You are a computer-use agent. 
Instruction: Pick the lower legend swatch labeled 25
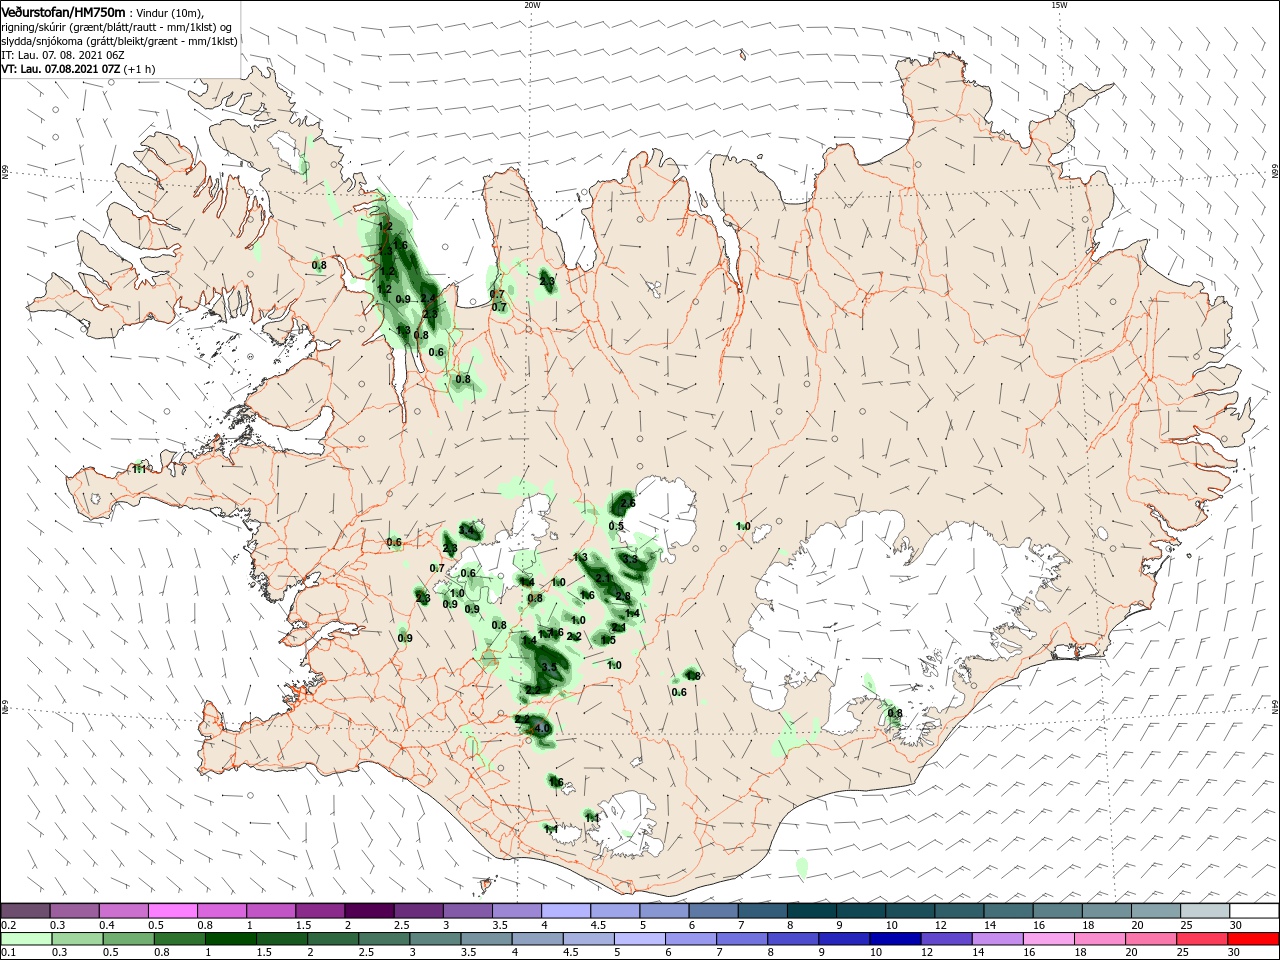pyautogui.click(x=1203, y=939)
